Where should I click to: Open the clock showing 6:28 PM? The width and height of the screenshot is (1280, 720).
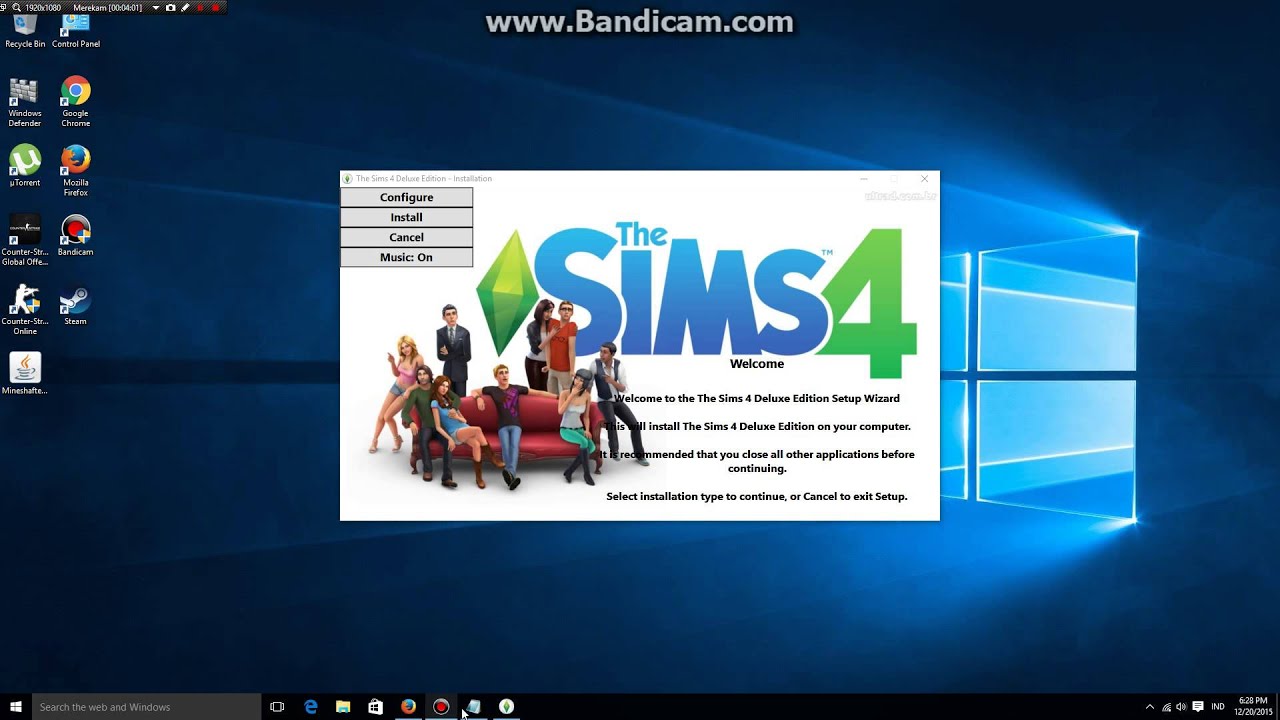1253,707
